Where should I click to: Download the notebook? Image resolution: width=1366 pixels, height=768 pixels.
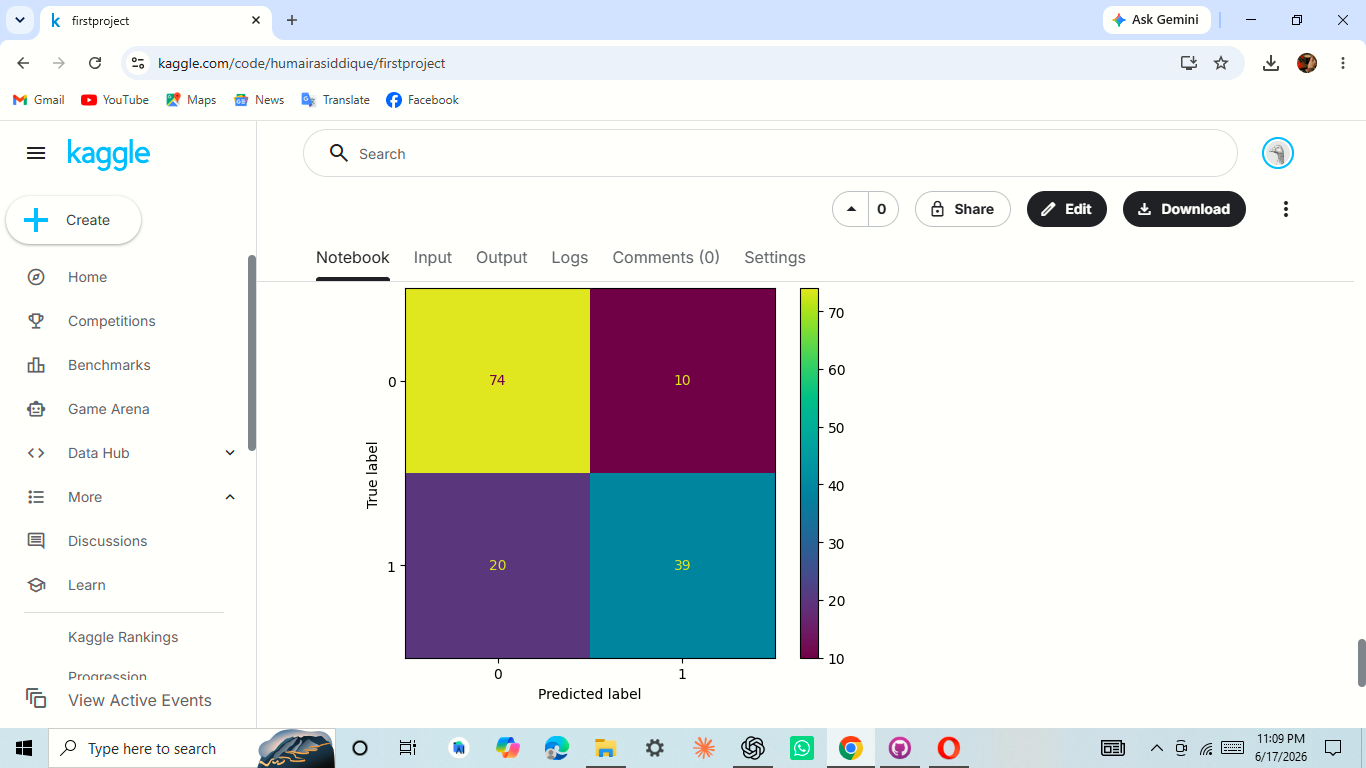1184,209
